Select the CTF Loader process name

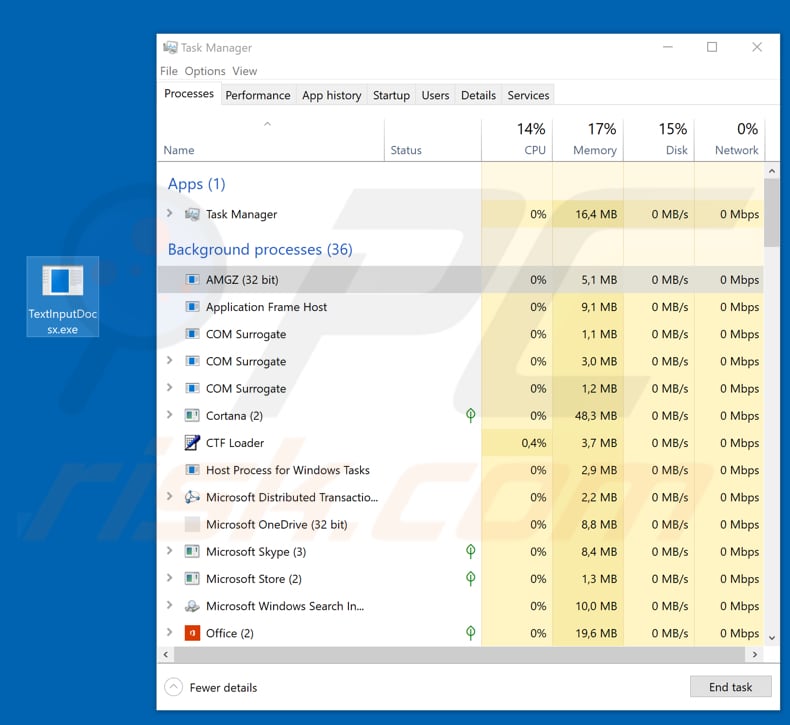(235, 443)
